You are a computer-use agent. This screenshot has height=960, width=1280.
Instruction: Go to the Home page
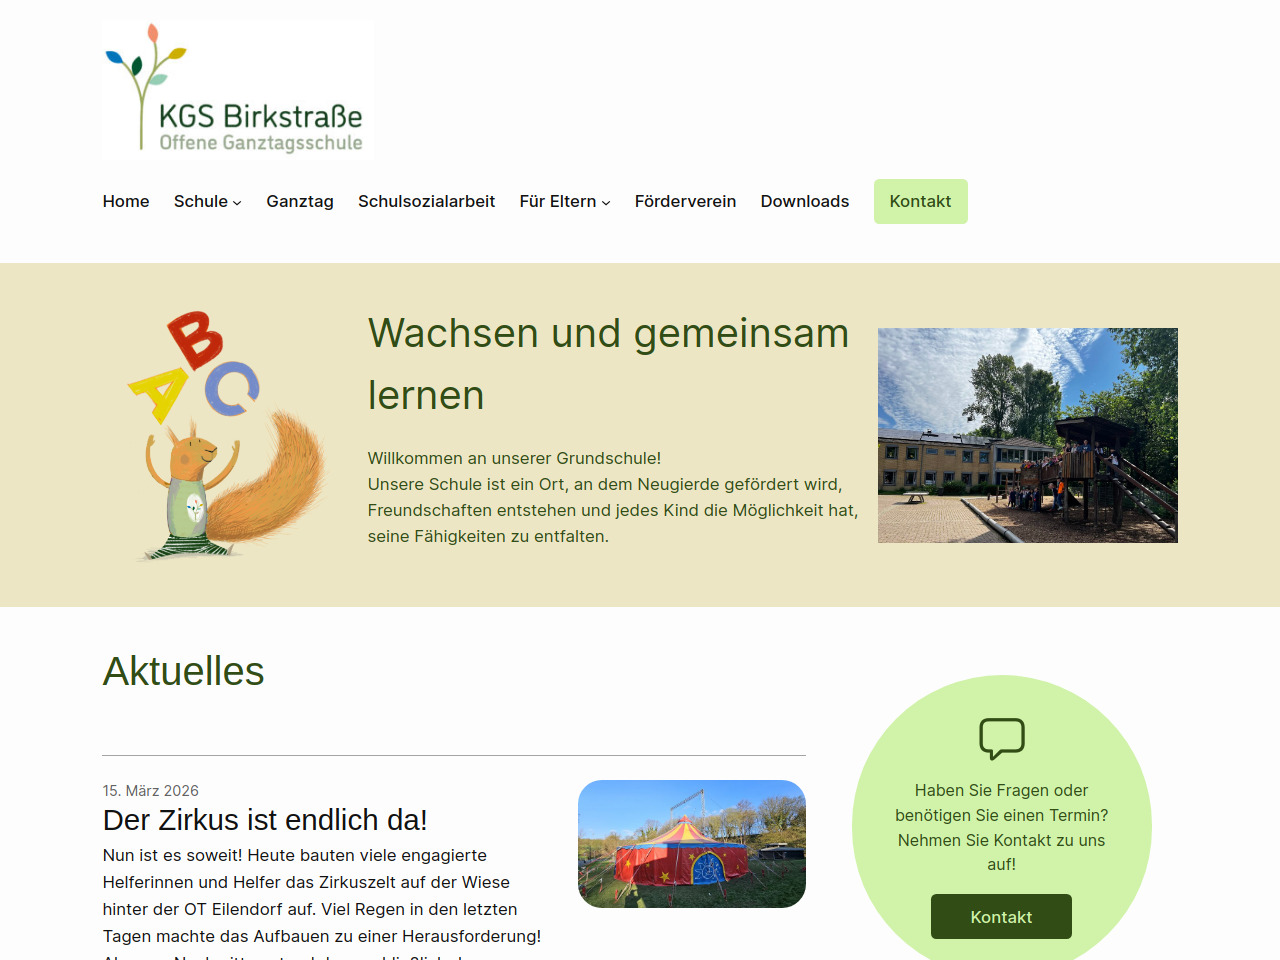(126, 201)
